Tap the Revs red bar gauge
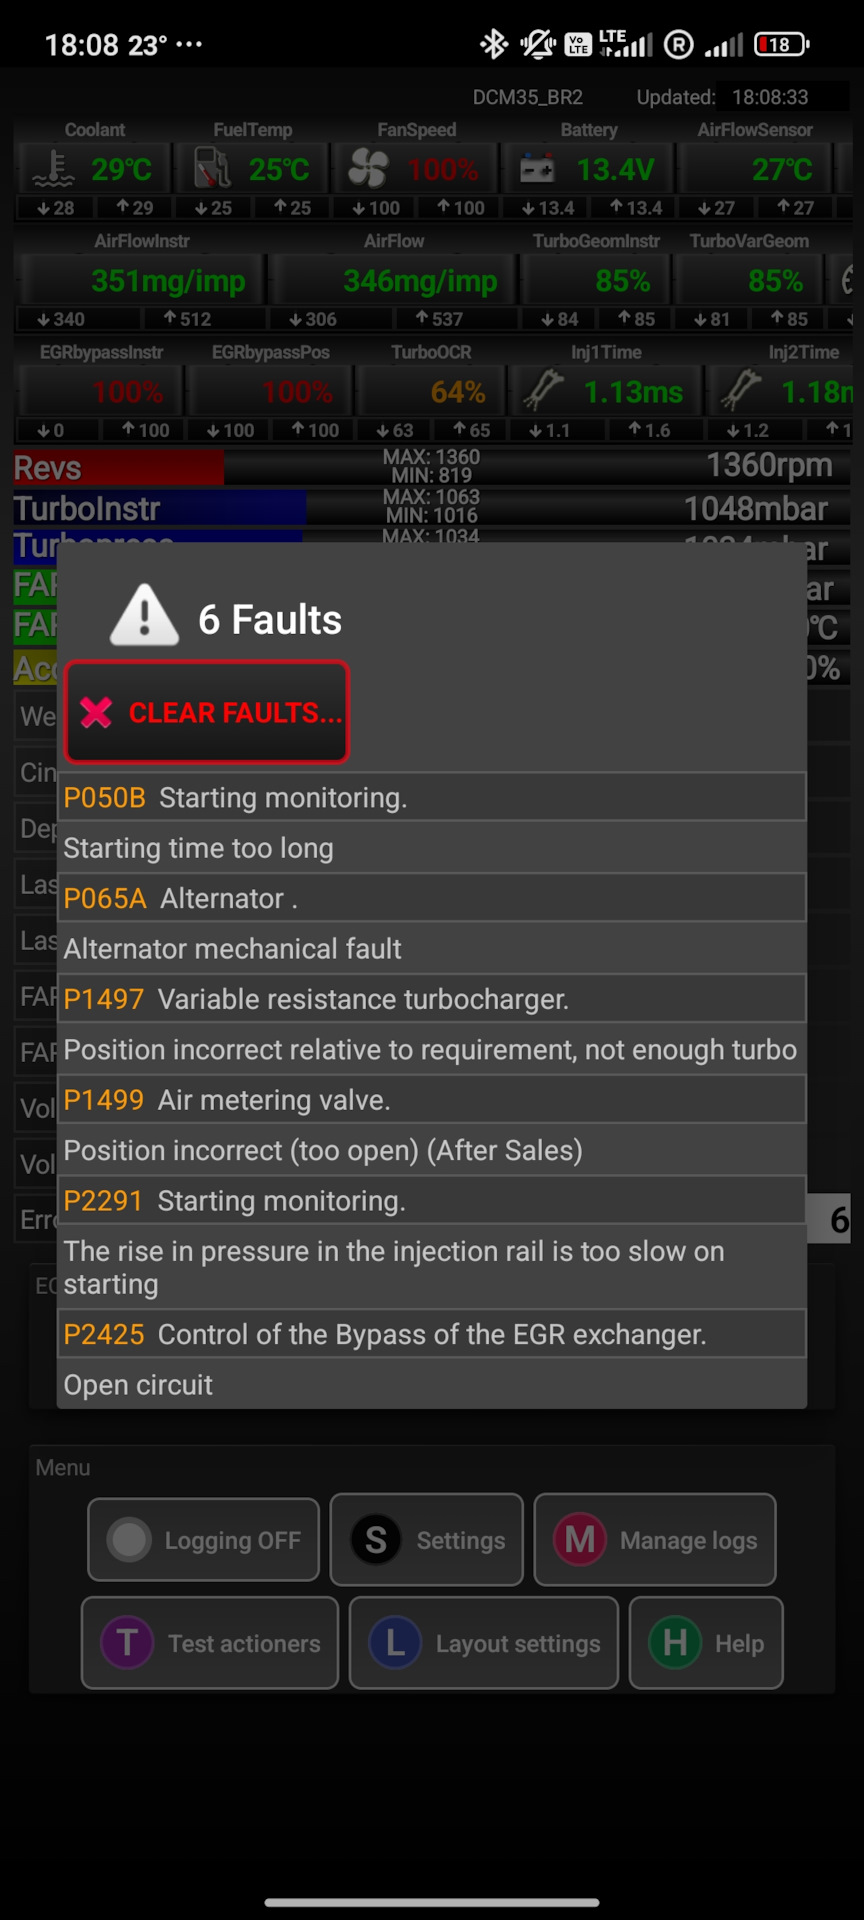 (118, 468)
